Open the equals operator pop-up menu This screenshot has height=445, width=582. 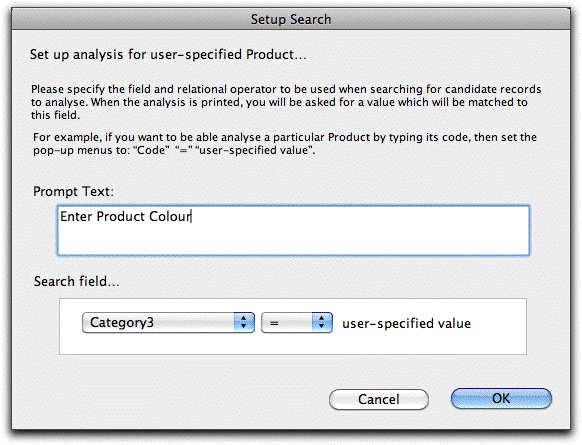click(297, 323)
